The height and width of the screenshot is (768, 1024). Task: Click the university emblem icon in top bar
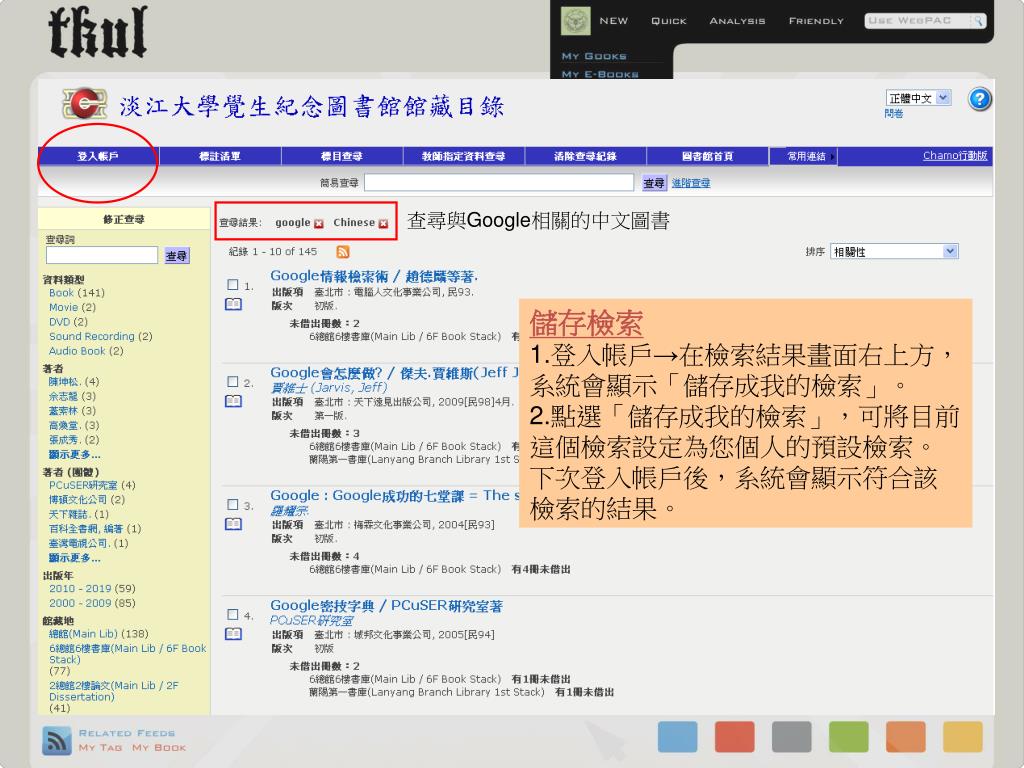point(575,21)
